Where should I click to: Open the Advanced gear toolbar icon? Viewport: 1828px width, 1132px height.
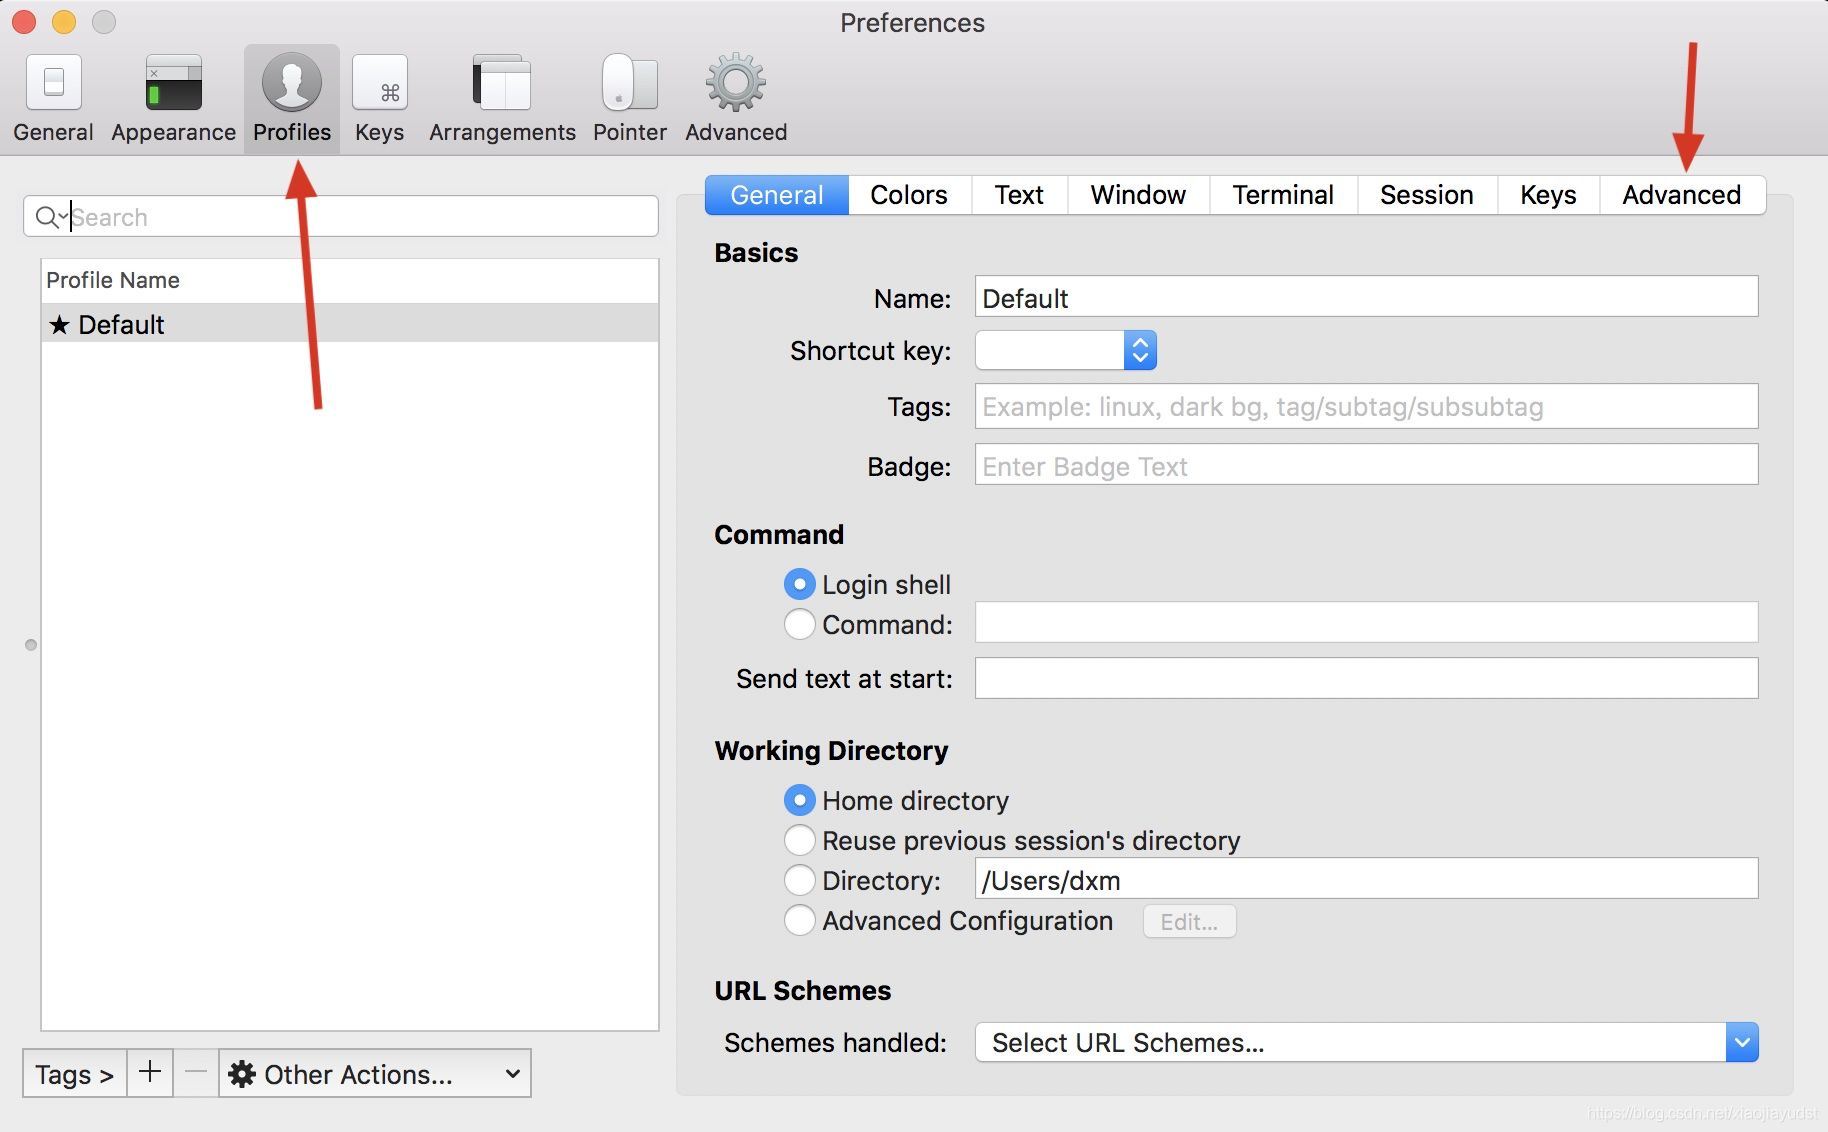pyautogui.click(x=736, y=82)
